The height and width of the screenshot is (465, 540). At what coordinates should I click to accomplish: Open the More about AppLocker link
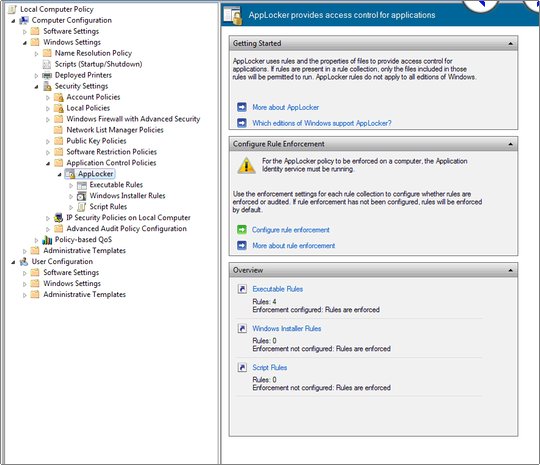[285, 107]
